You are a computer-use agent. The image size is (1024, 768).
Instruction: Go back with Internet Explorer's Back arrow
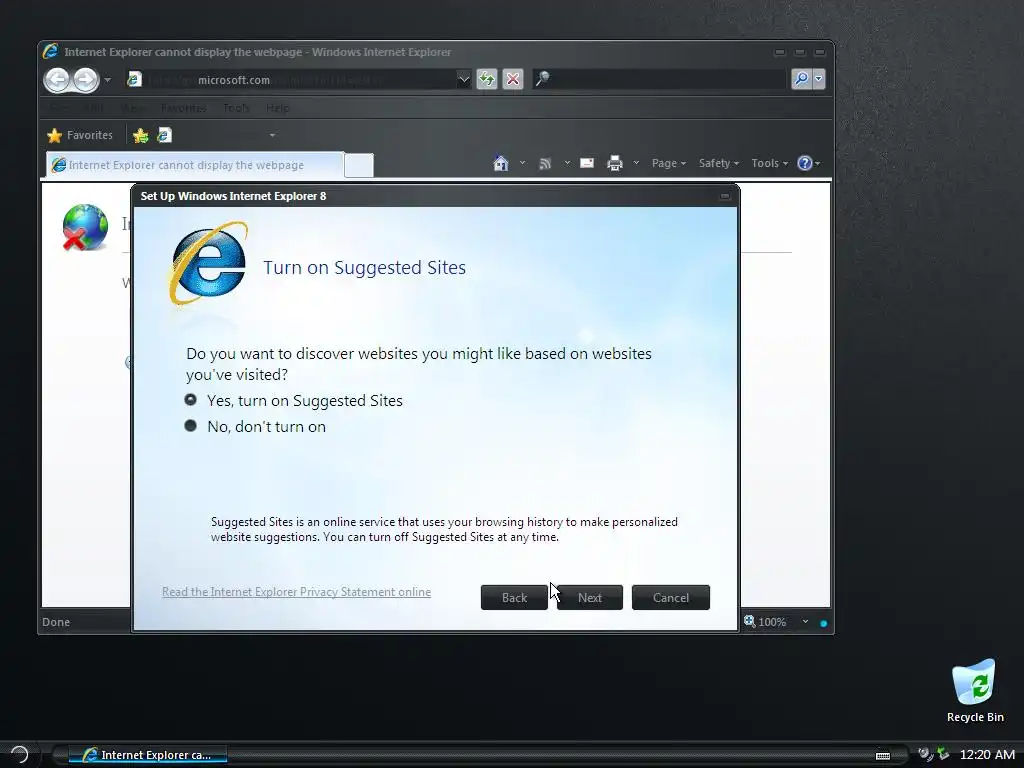pos(57,80)
